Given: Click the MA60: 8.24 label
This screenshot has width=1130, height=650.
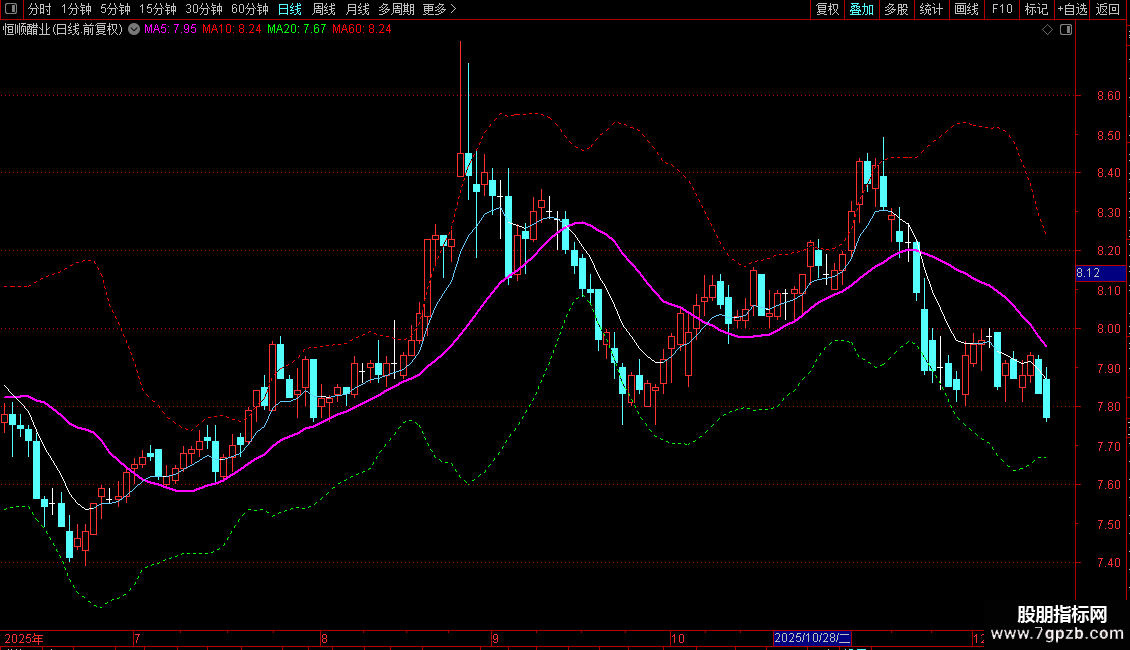Looking at the screenshot, I should pos(362,29).
